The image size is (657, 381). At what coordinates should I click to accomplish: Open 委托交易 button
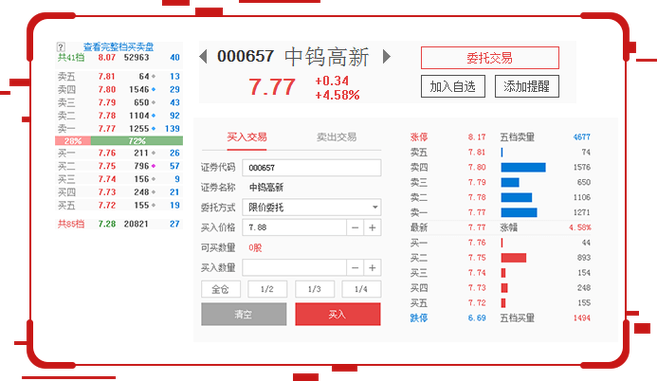tap(490, 58)
